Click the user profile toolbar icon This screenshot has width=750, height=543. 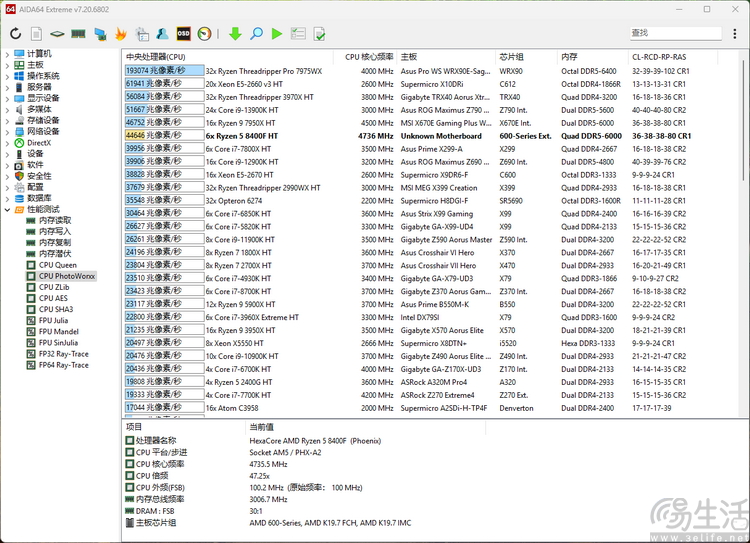pos(163,33)
